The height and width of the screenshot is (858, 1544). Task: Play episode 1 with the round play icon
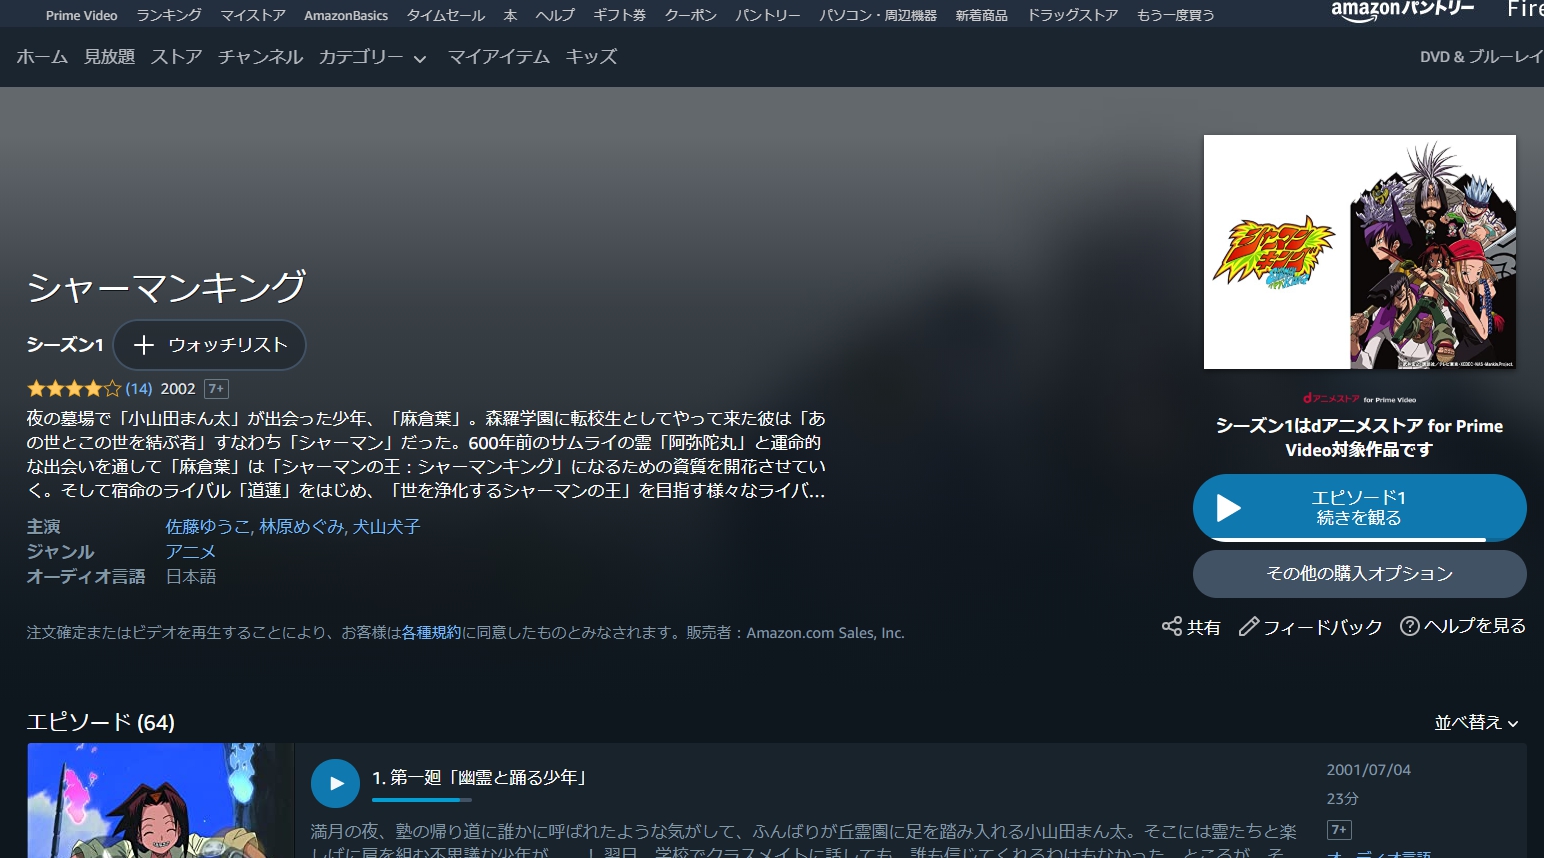tap(335, 783)
